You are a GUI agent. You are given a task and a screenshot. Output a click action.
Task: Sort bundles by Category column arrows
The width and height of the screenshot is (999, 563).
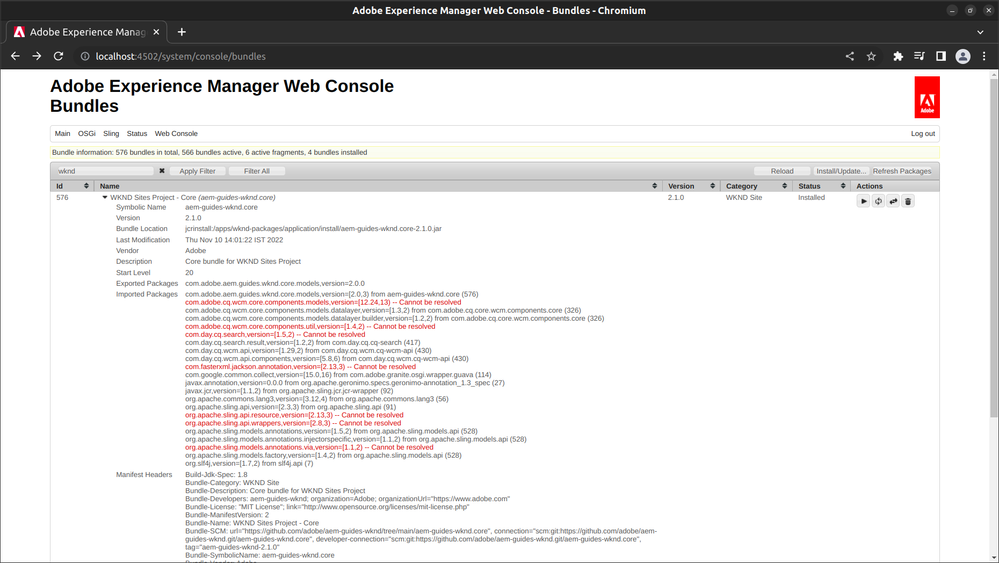785,186
